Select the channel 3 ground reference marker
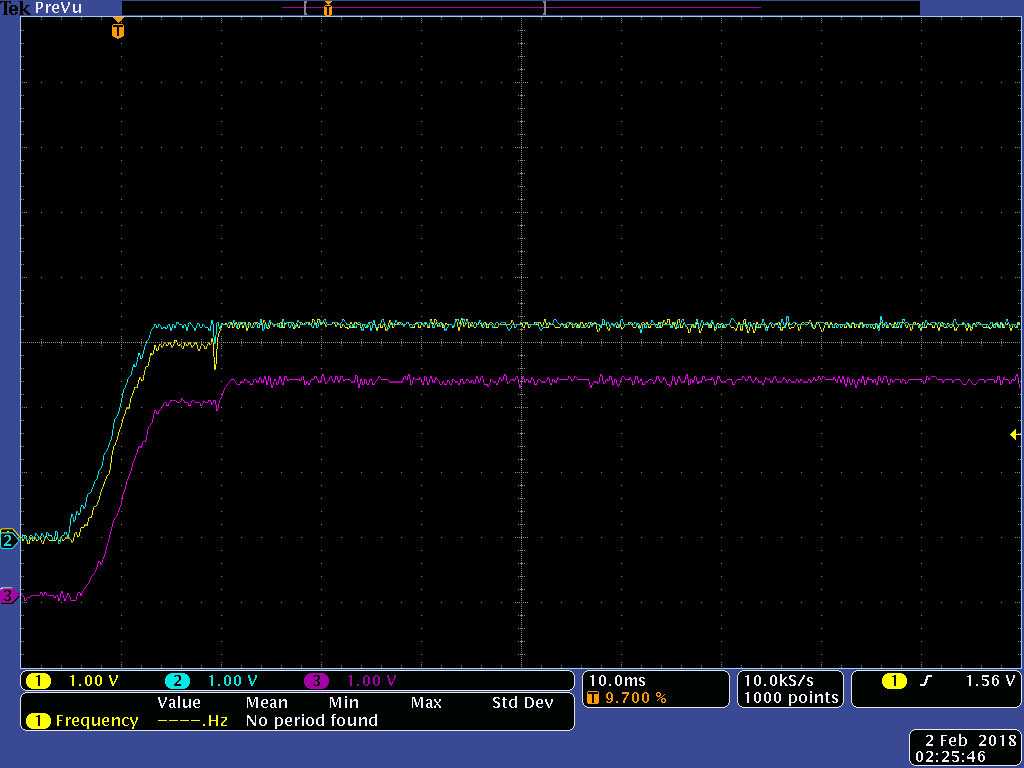This screenshot has width=1024, height=768. click(8, 596)
